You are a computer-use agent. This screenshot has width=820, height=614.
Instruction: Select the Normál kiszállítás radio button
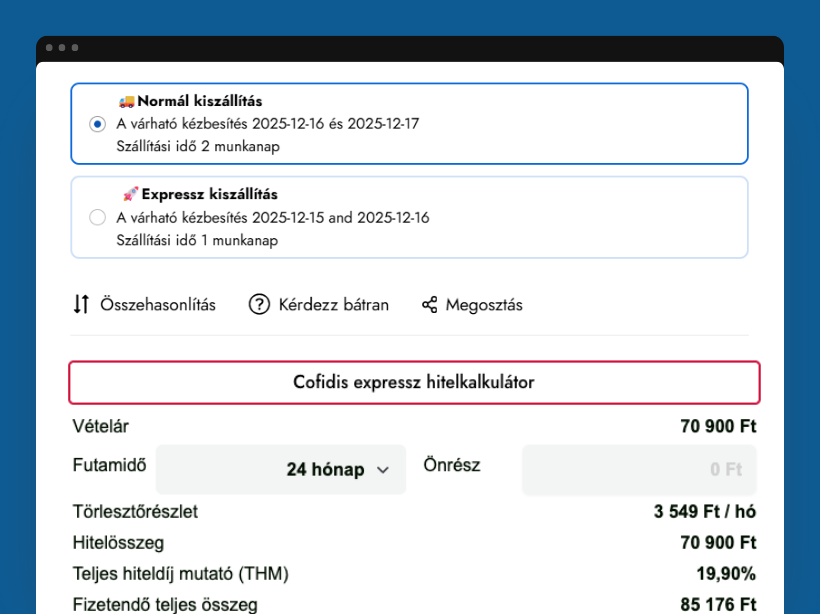97,124
